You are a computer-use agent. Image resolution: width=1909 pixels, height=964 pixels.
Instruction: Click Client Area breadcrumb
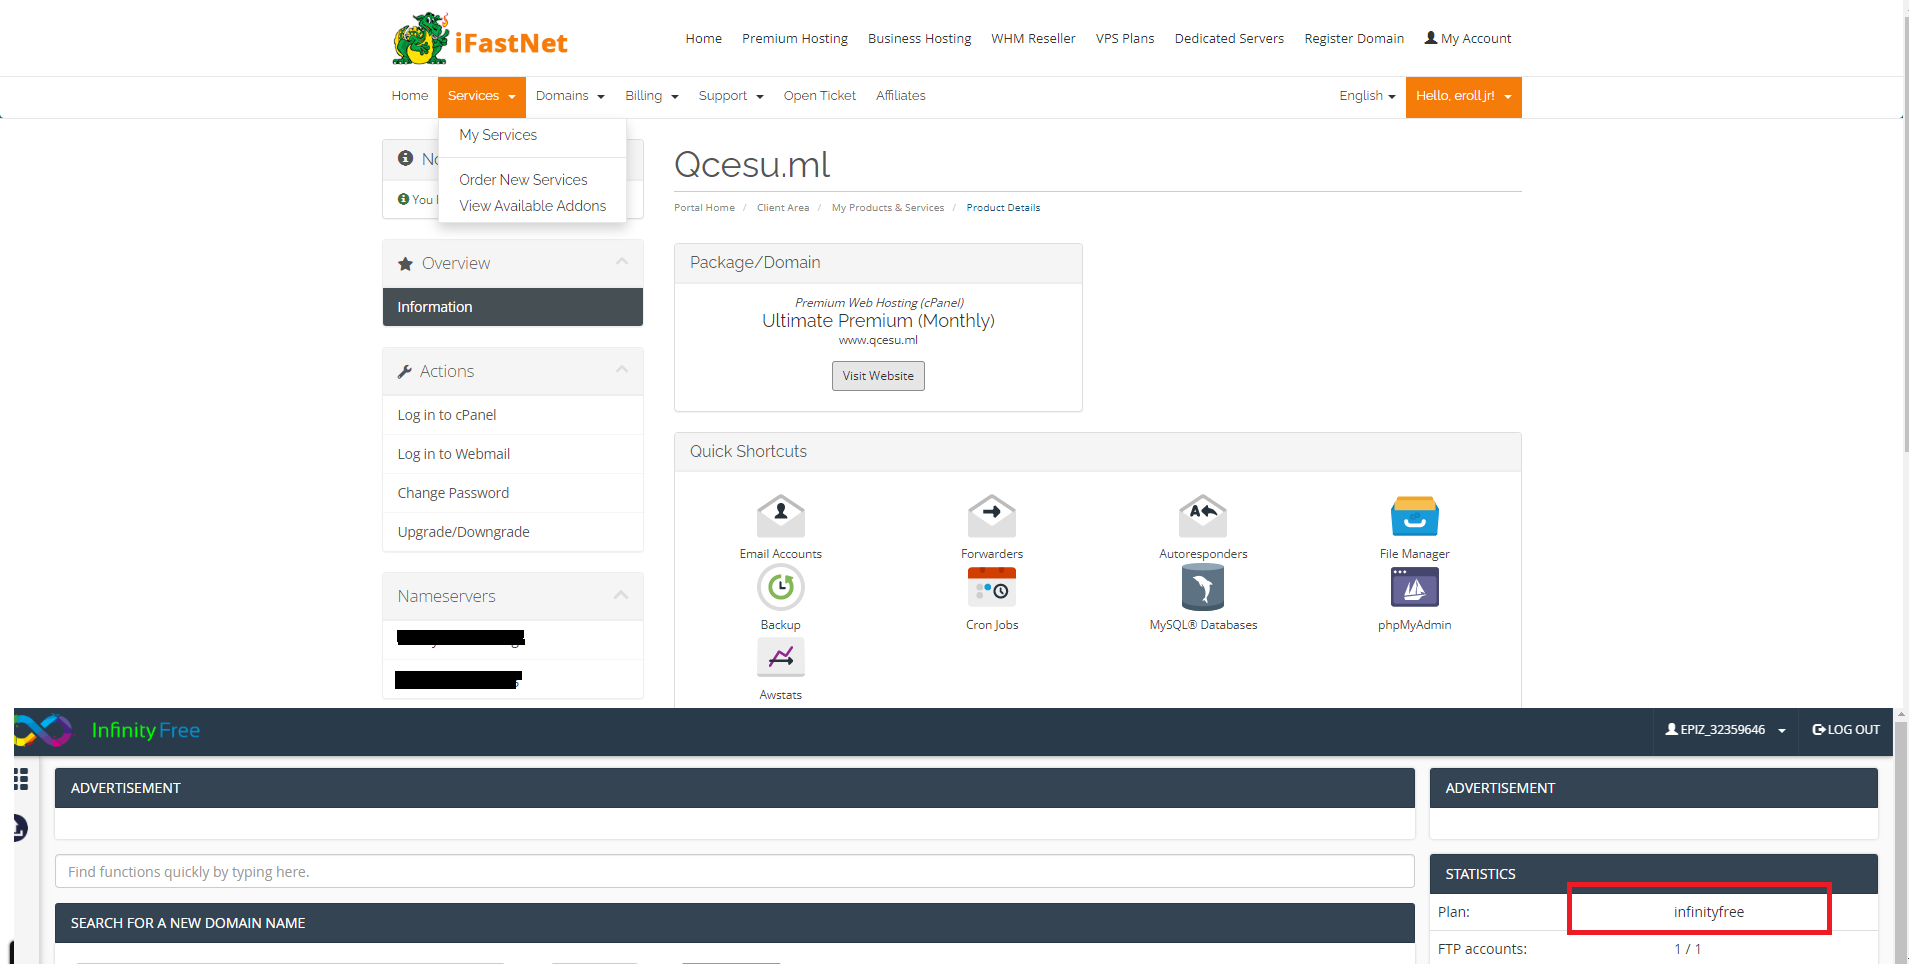point(783,208)
